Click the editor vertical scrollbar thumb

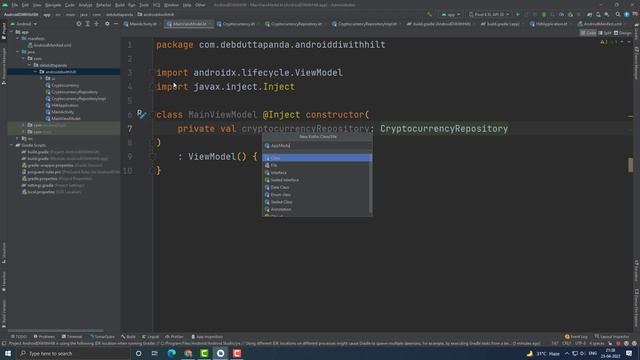coord(630,165)
